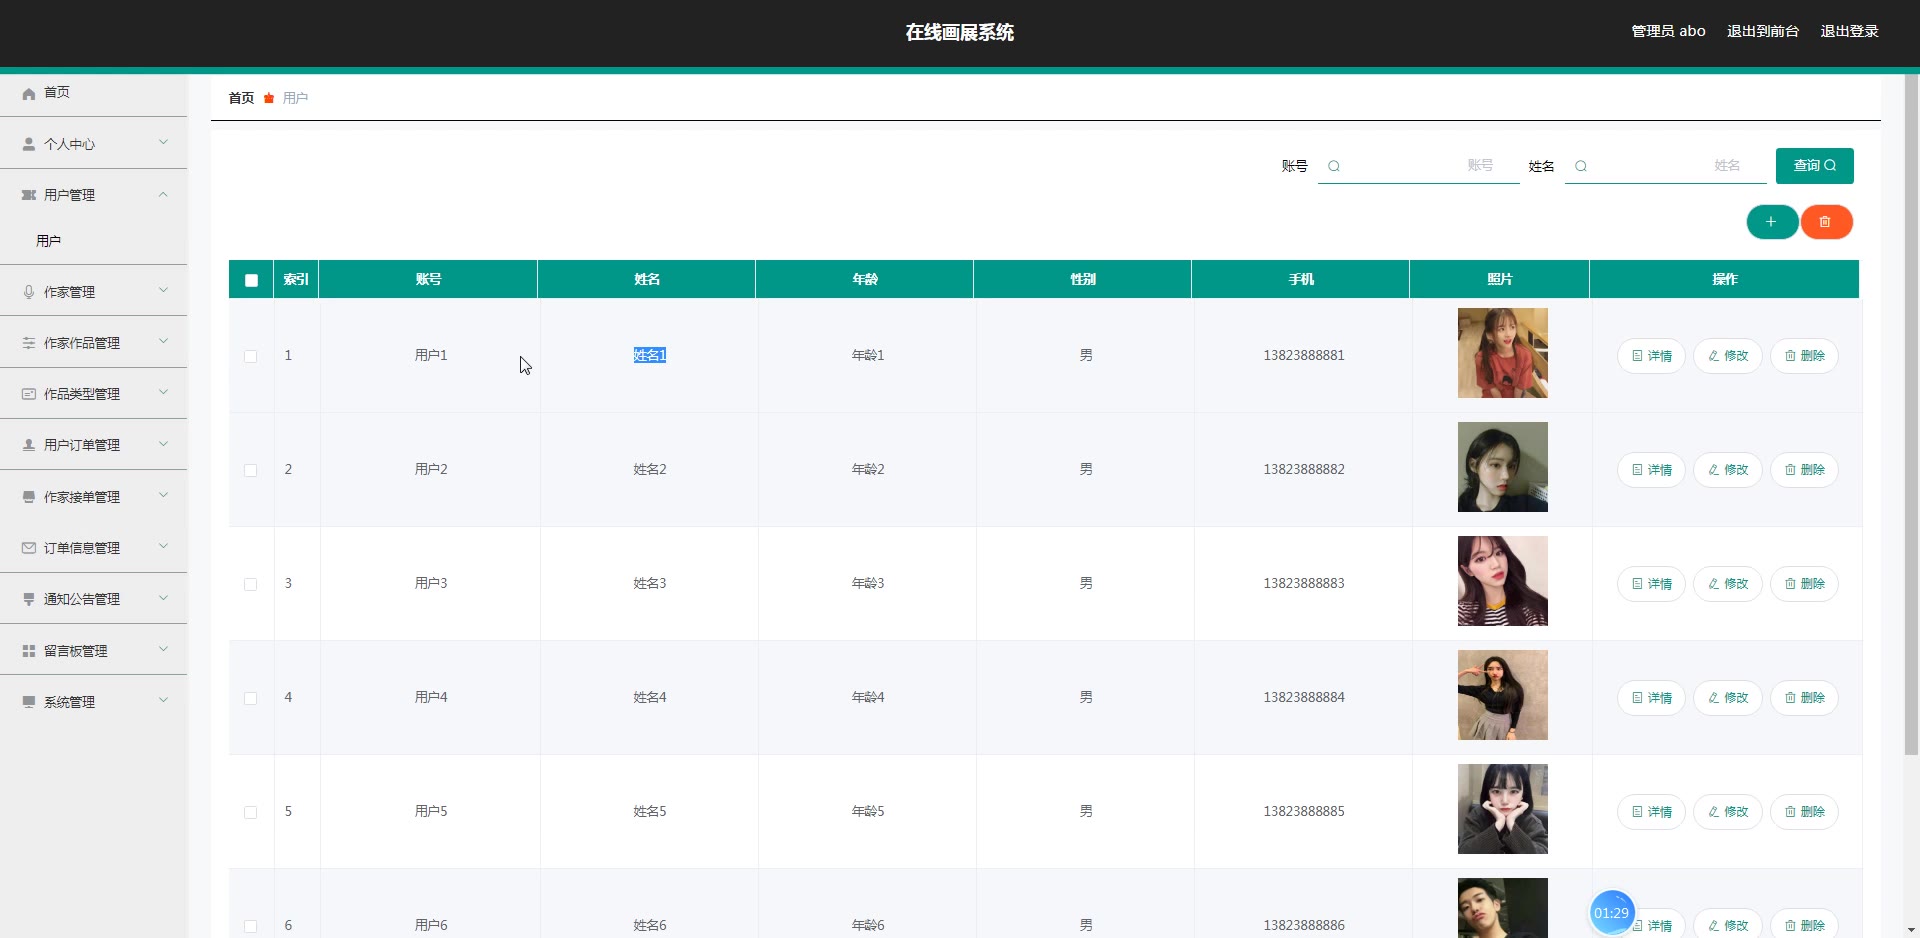The height and width of the screenshot is (938, 1920).
Task: Expand the 作家作品管理 chevron
Action: (163, 342)
